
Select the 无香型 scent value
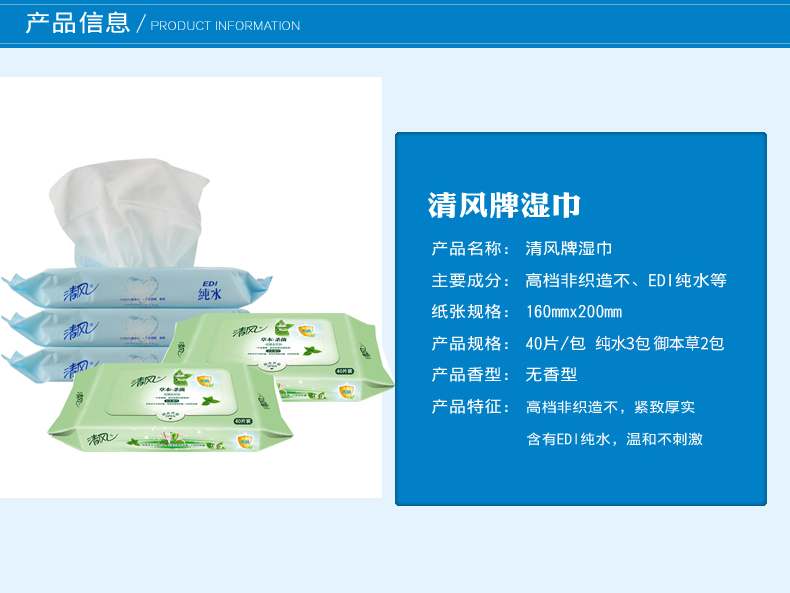coord(551,374)
